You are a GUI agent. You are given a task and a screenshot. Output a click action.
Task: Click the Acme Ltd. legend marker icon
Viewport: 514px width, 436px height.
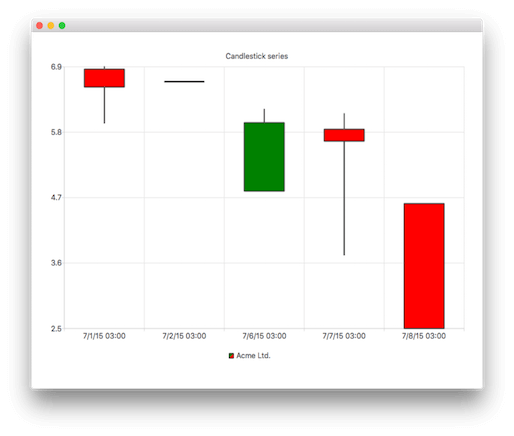(x=231, y=356)
